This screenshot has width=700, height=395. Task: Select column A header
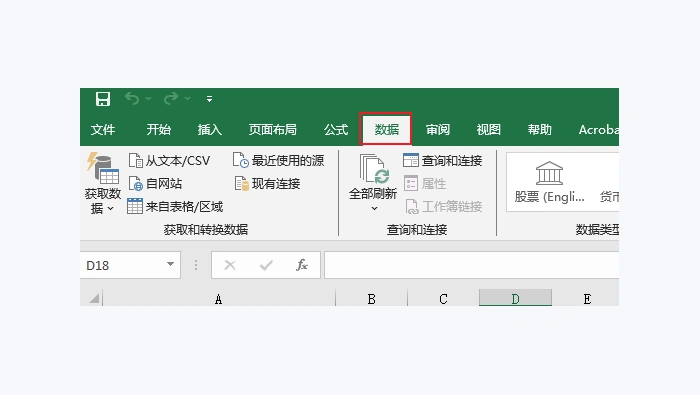coord(219,298)
